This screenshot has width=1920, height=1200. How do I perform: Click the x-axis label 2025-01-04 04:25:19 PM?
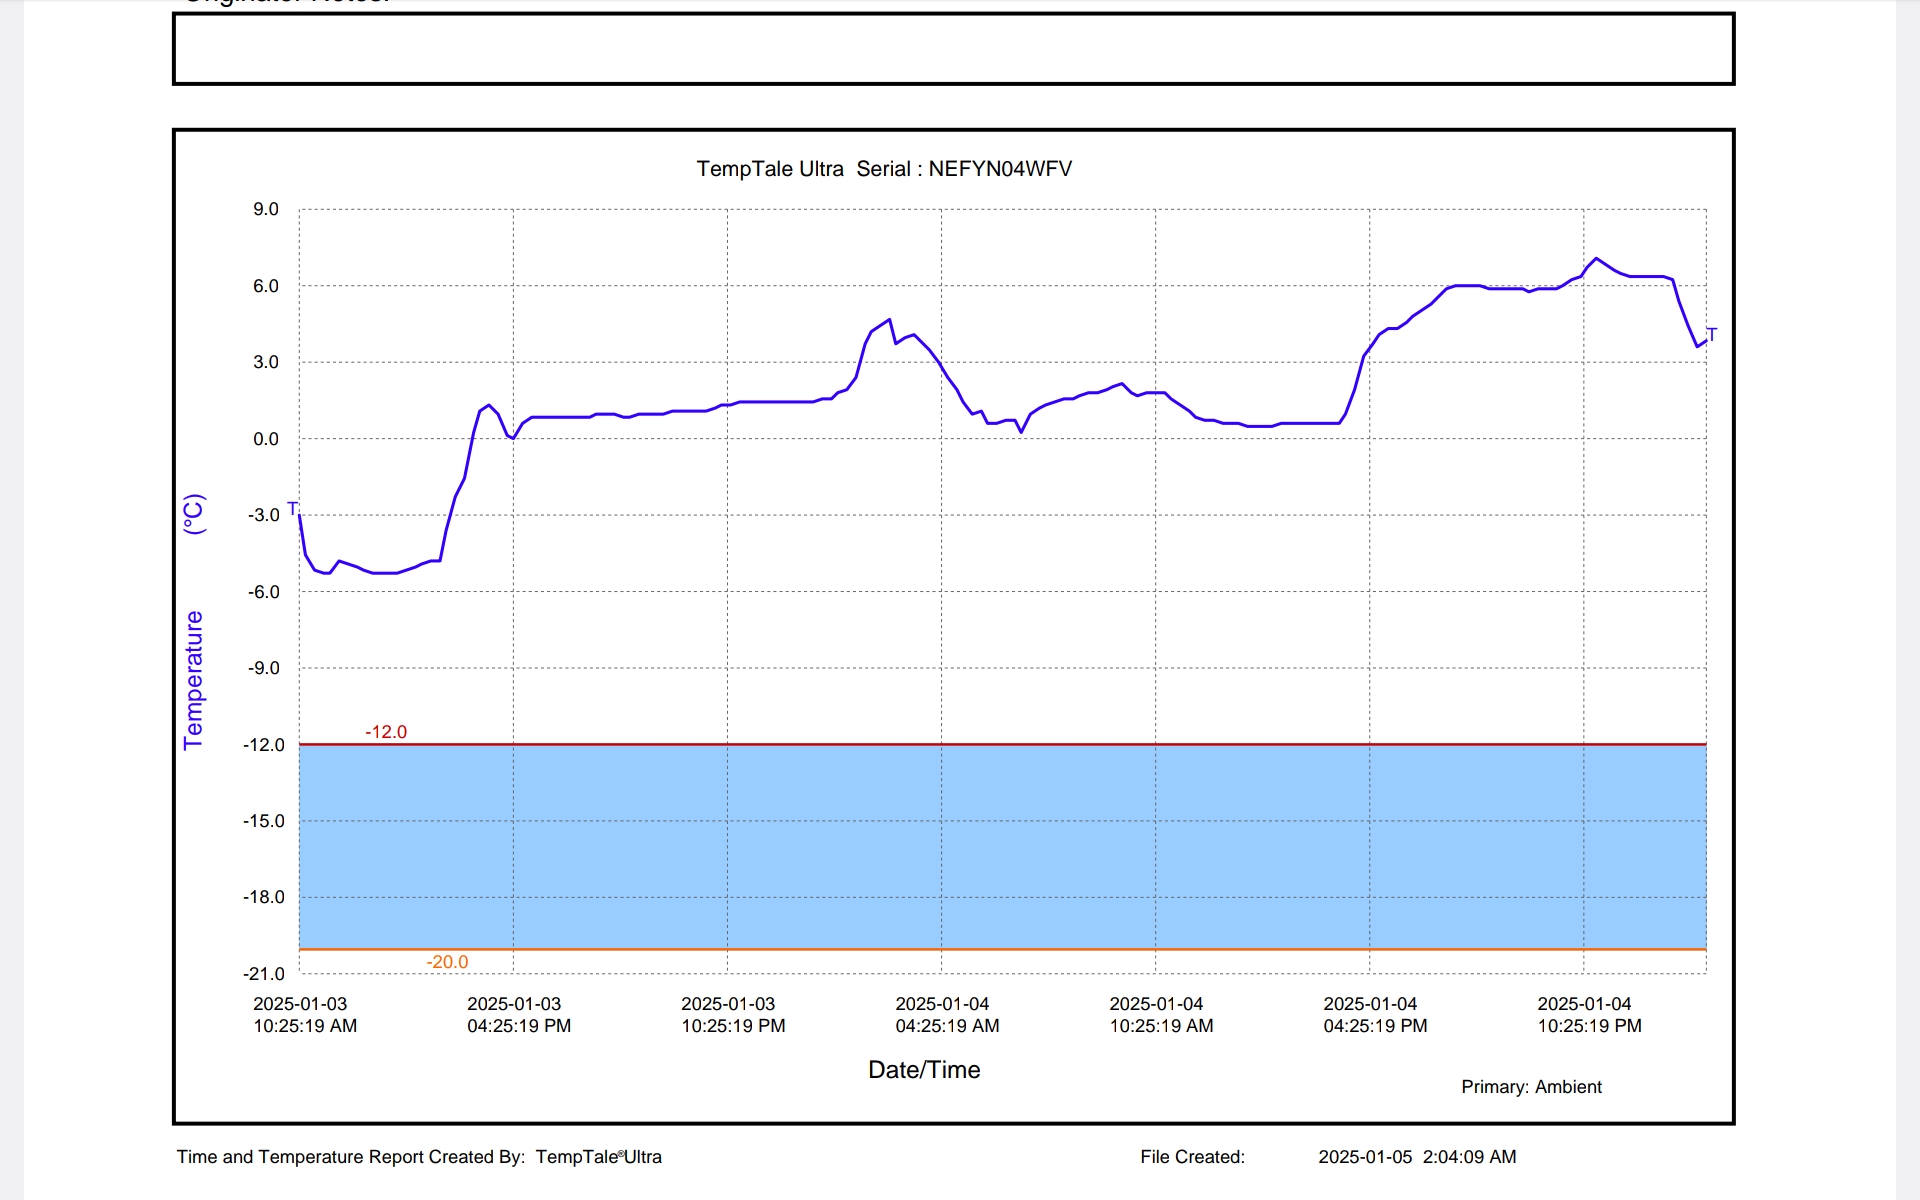tap(1375, 1015)
